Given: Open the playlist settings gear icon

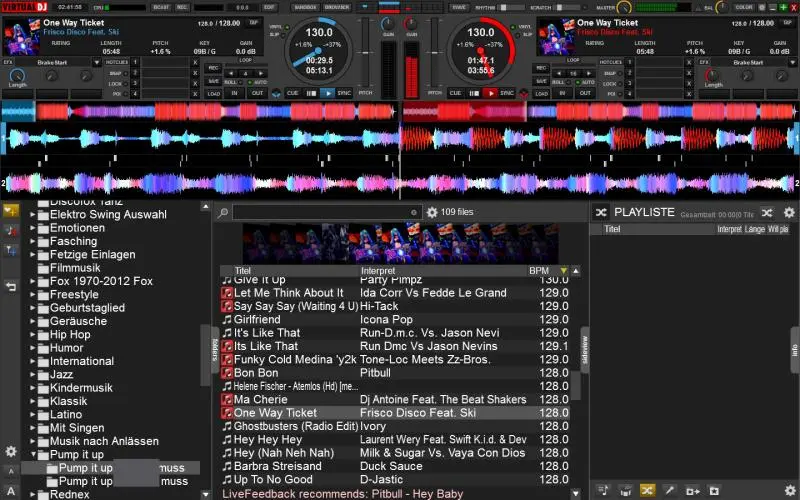Looking at the screenshot, I should [x=788, y=212].
